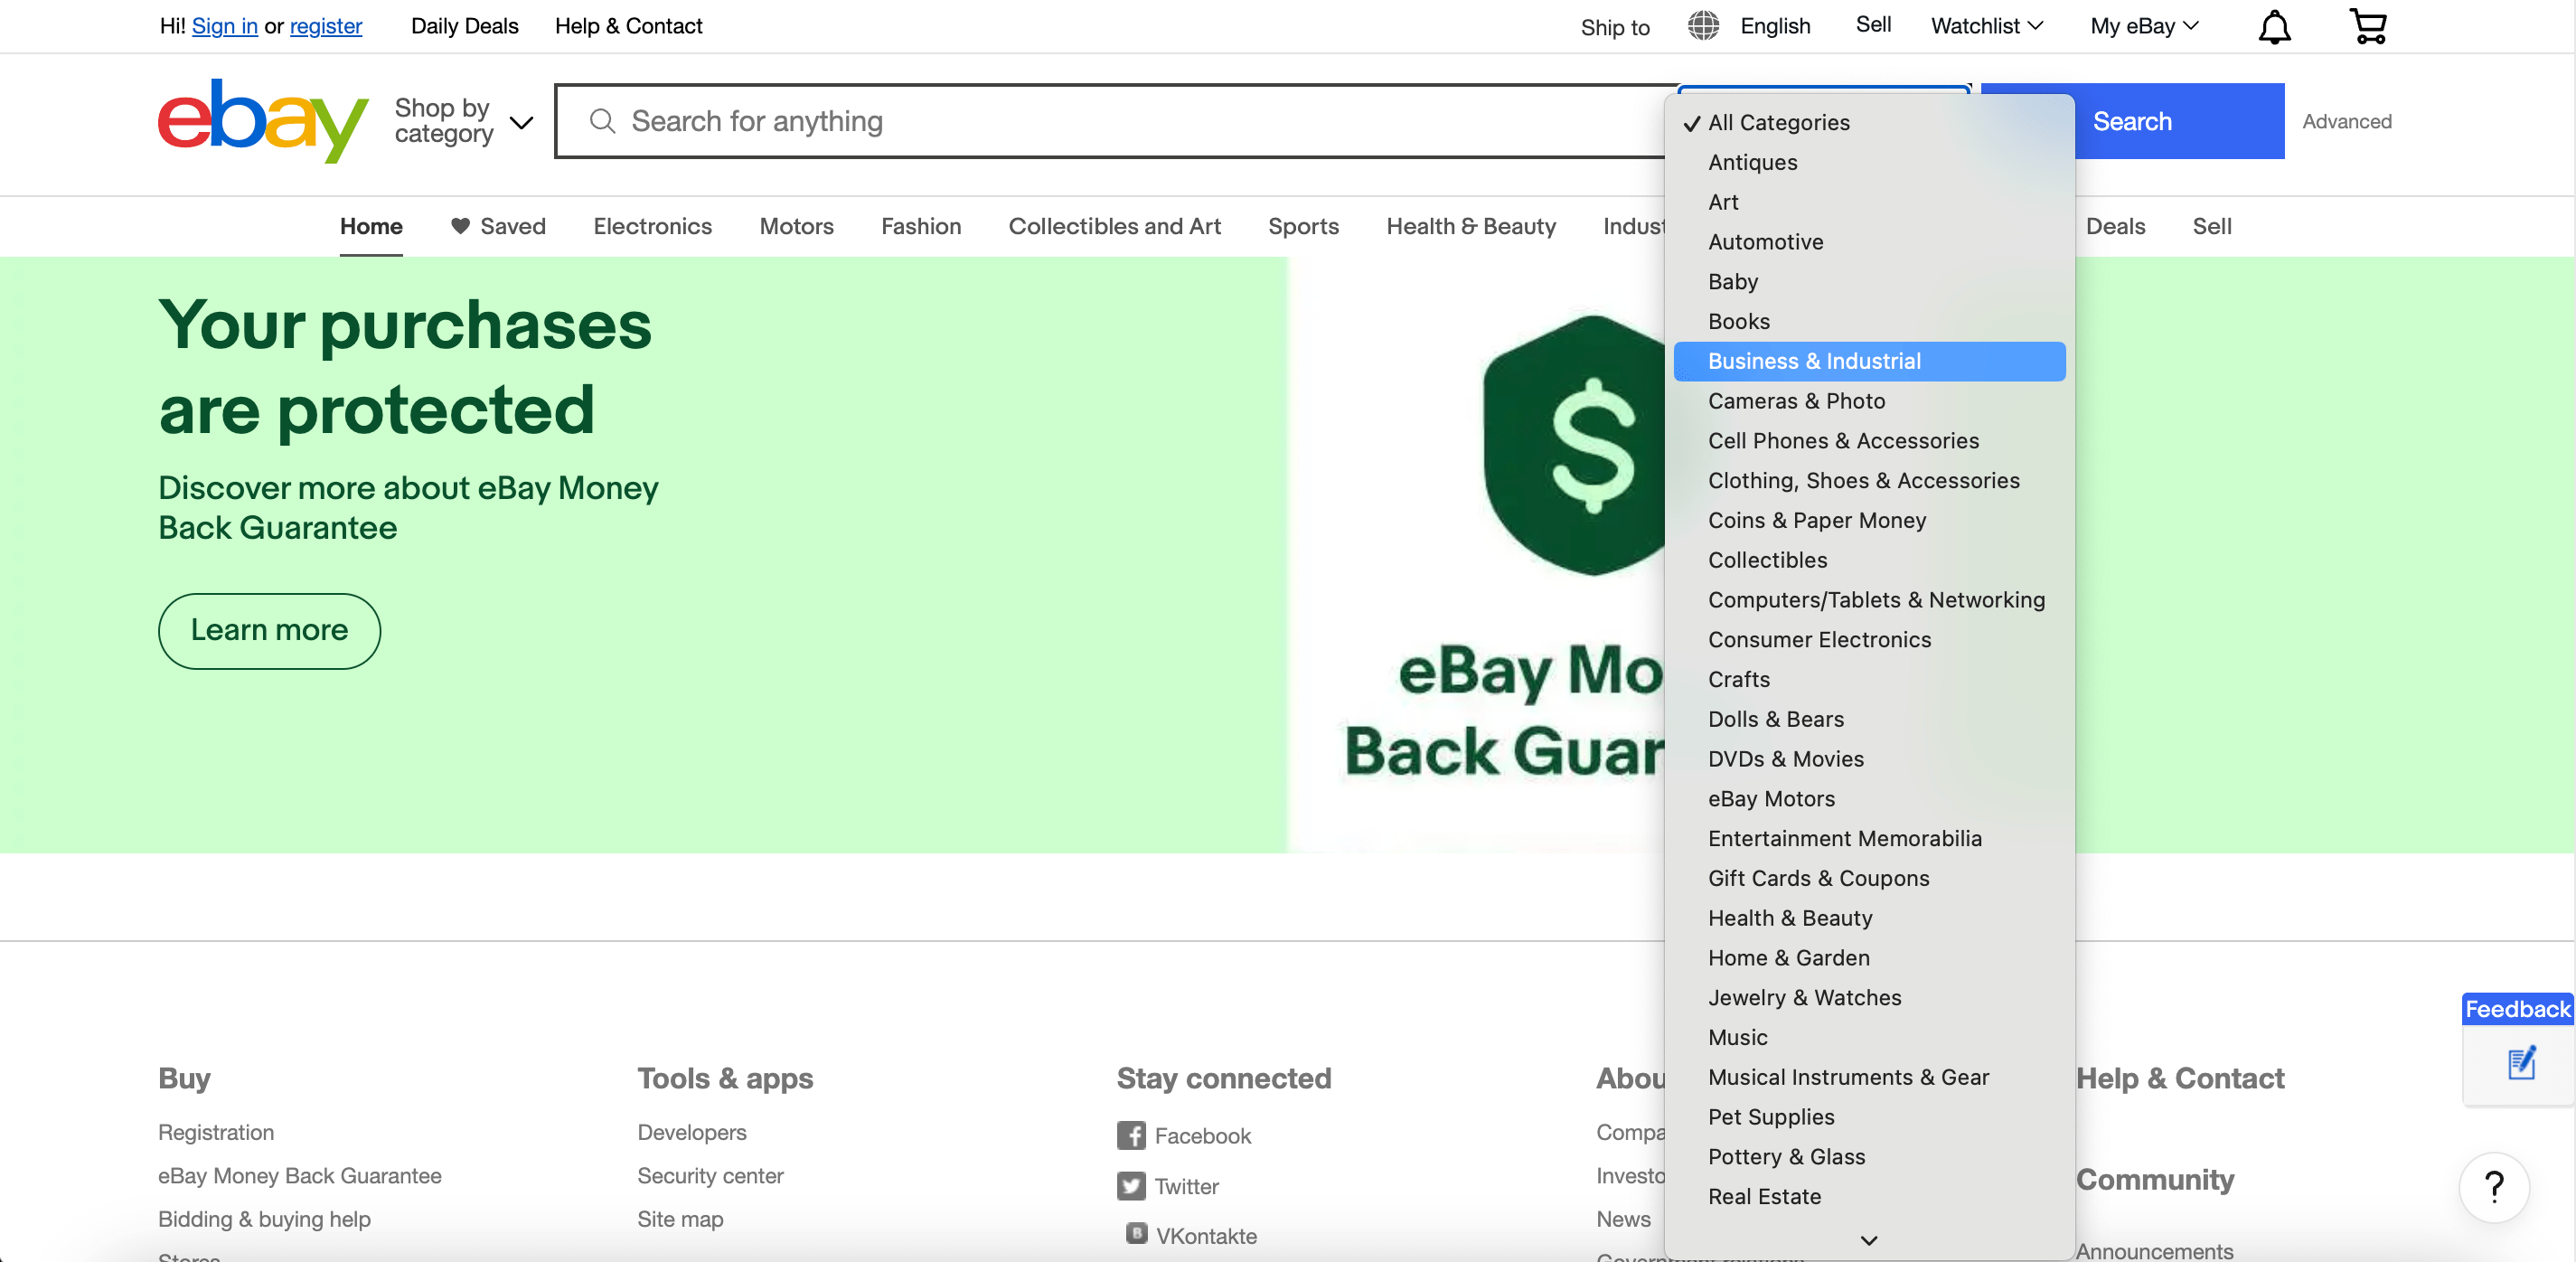
Task: Open the My eBay dropdown
Action: (2144, 26)
